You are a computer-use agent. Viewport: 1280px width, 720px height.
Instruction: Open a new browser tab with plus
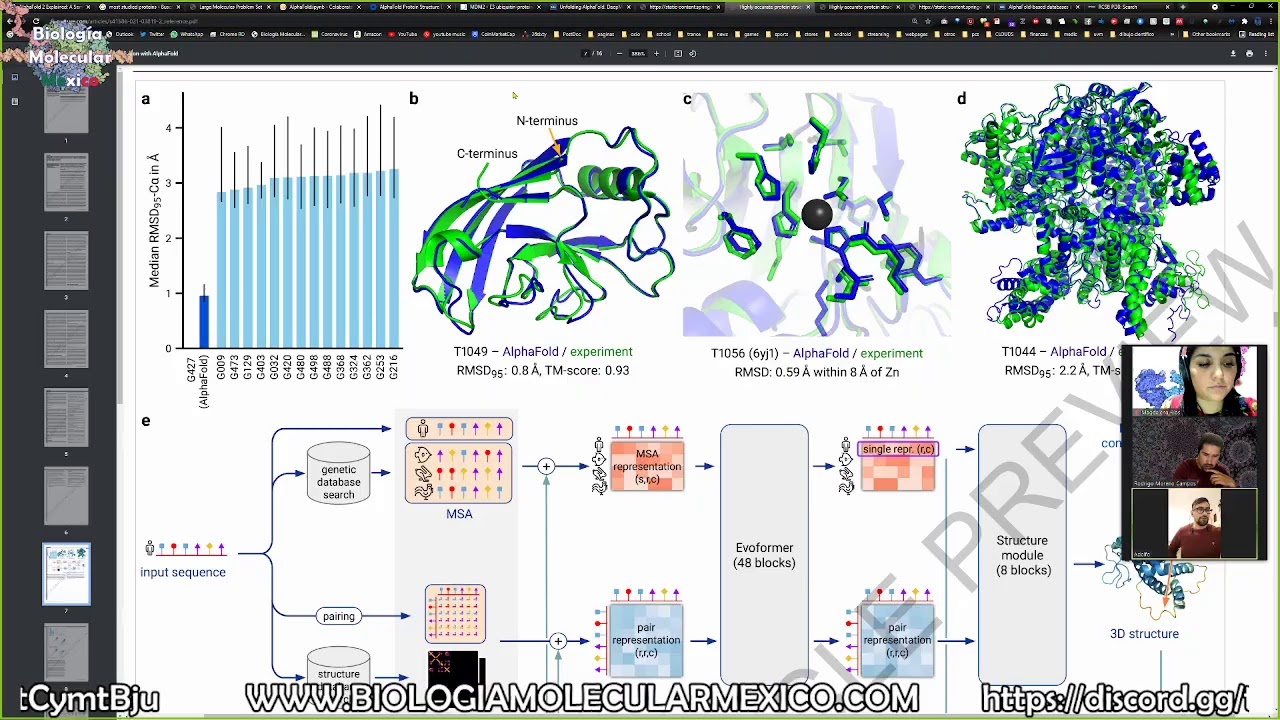(1183, 7)
